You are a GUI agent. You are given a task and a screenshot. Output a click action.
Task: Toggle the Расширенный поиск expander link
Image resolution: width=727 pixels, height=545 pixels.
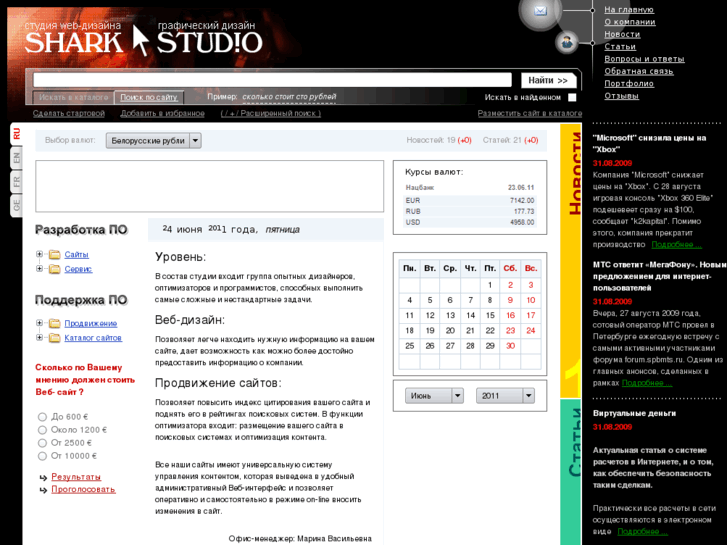pos(271,113)
